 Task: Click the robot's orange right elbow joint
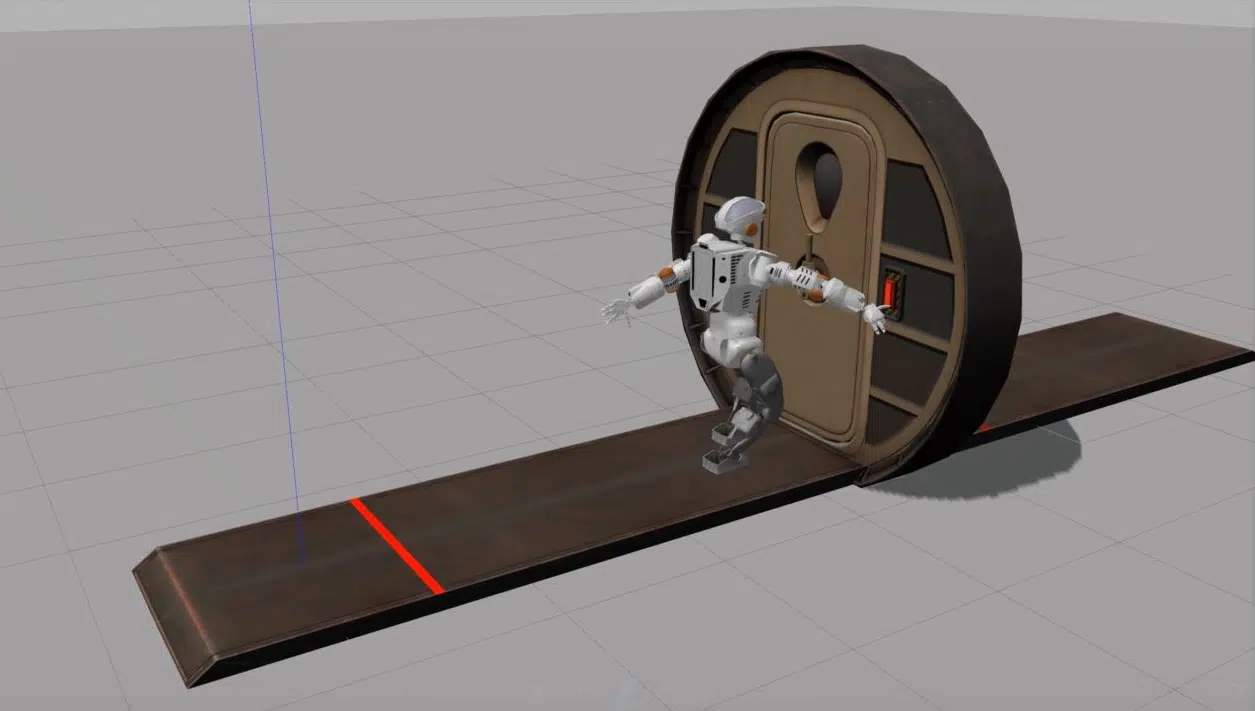(816, 294)
